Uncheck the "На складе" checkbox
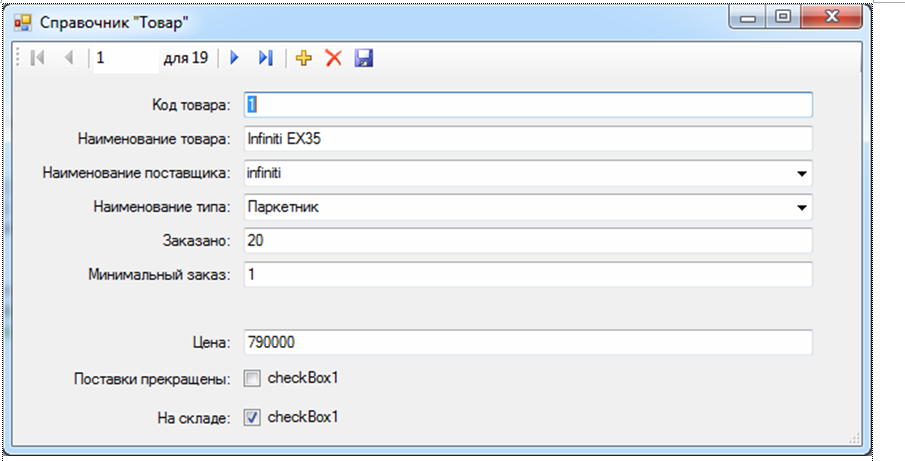905x461 pixels. tap(252, 417)
